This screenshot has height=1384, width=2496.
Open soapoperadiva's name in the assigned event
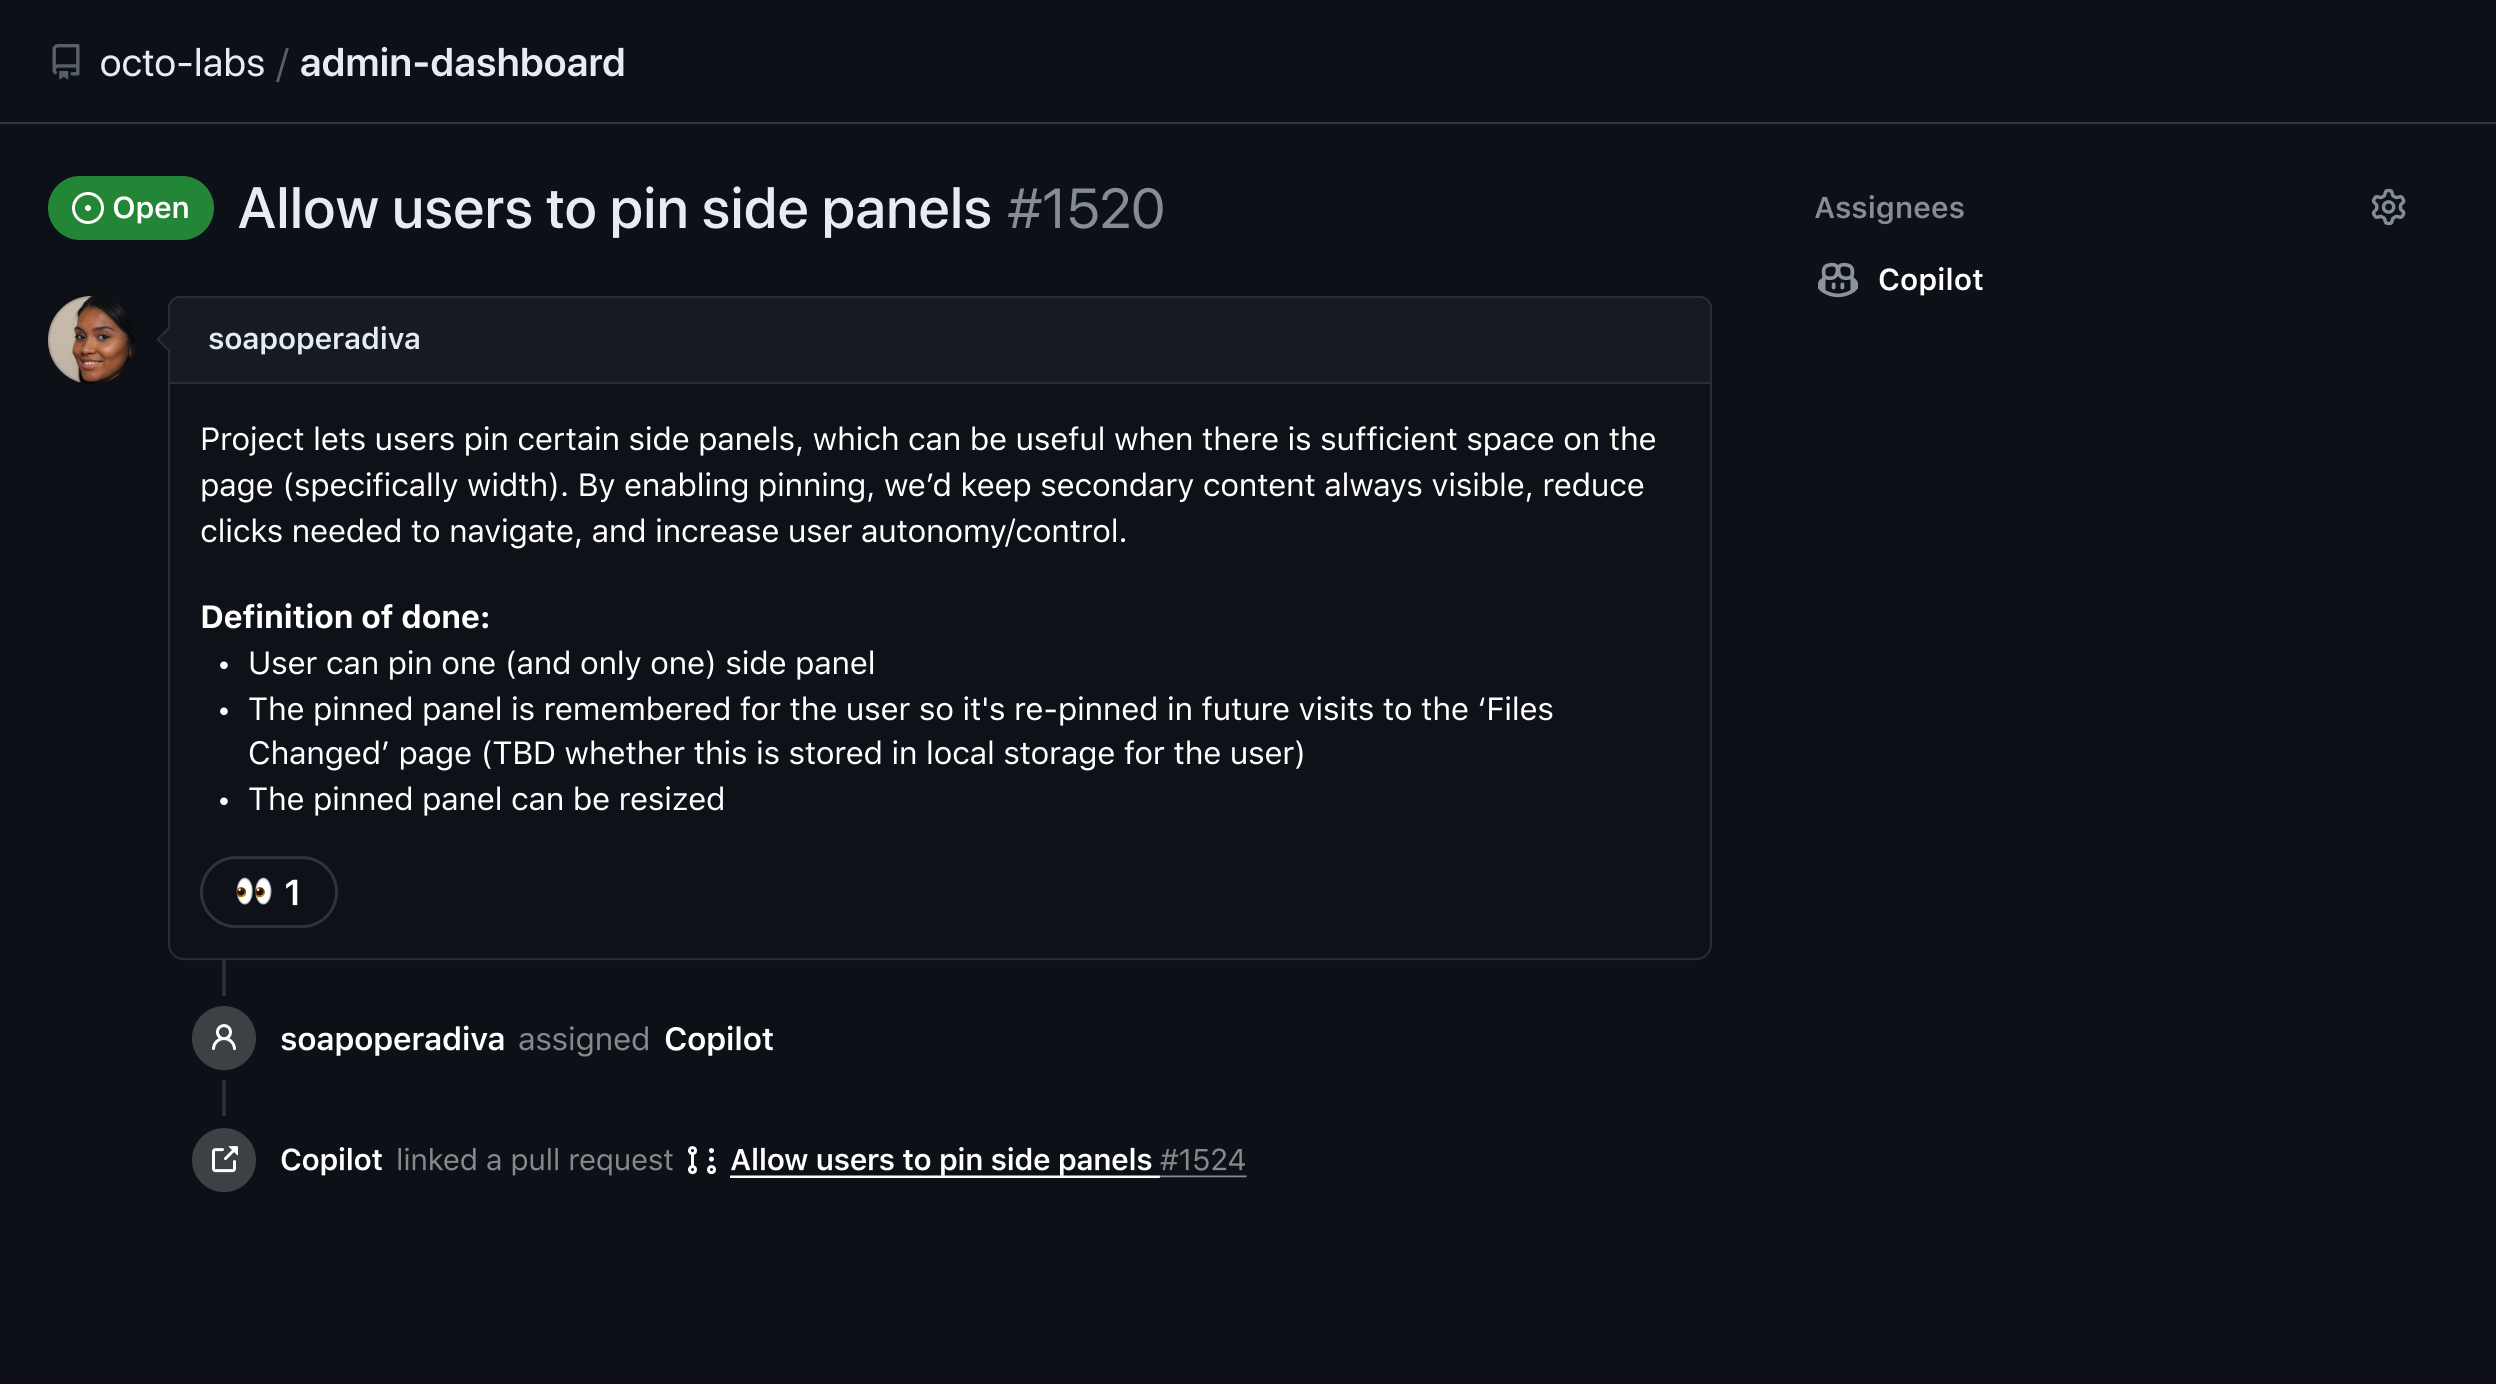point(392,1039)
